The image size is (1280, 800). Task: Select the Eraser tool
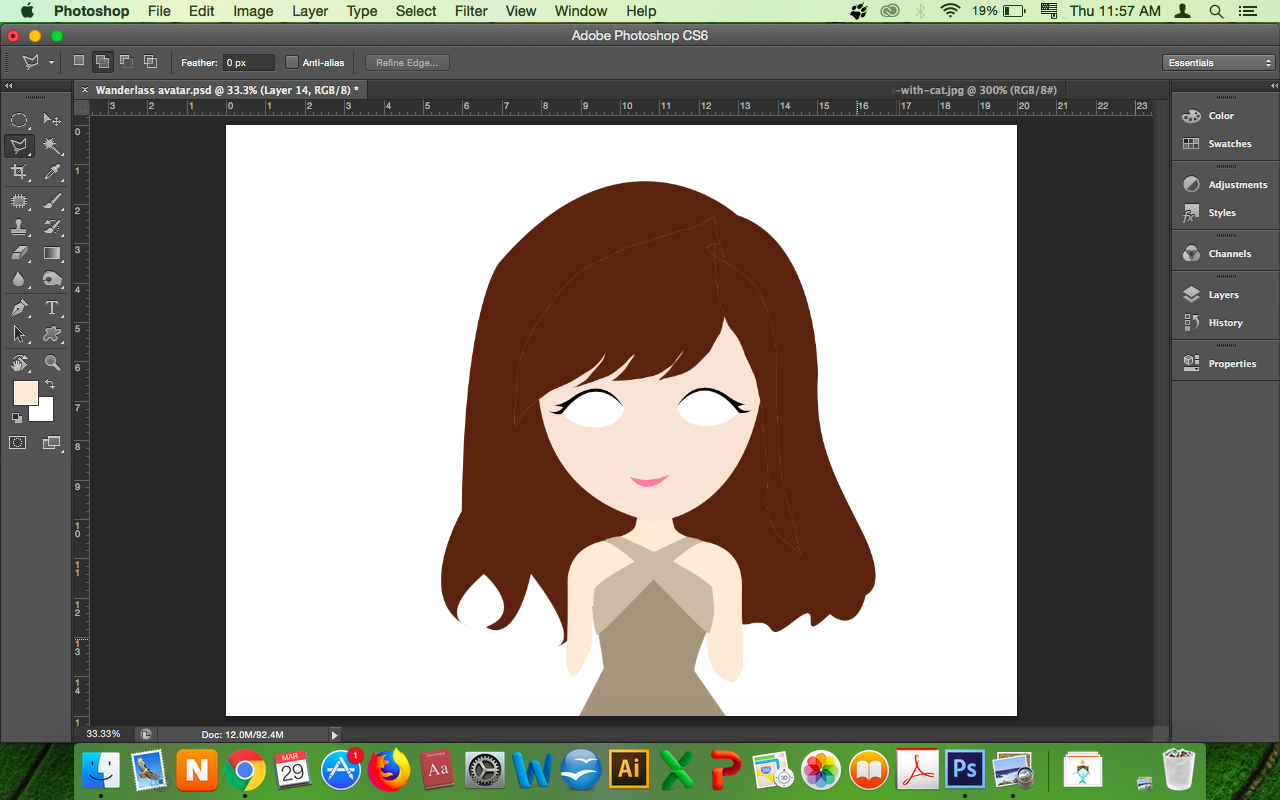tap(19, 253)
